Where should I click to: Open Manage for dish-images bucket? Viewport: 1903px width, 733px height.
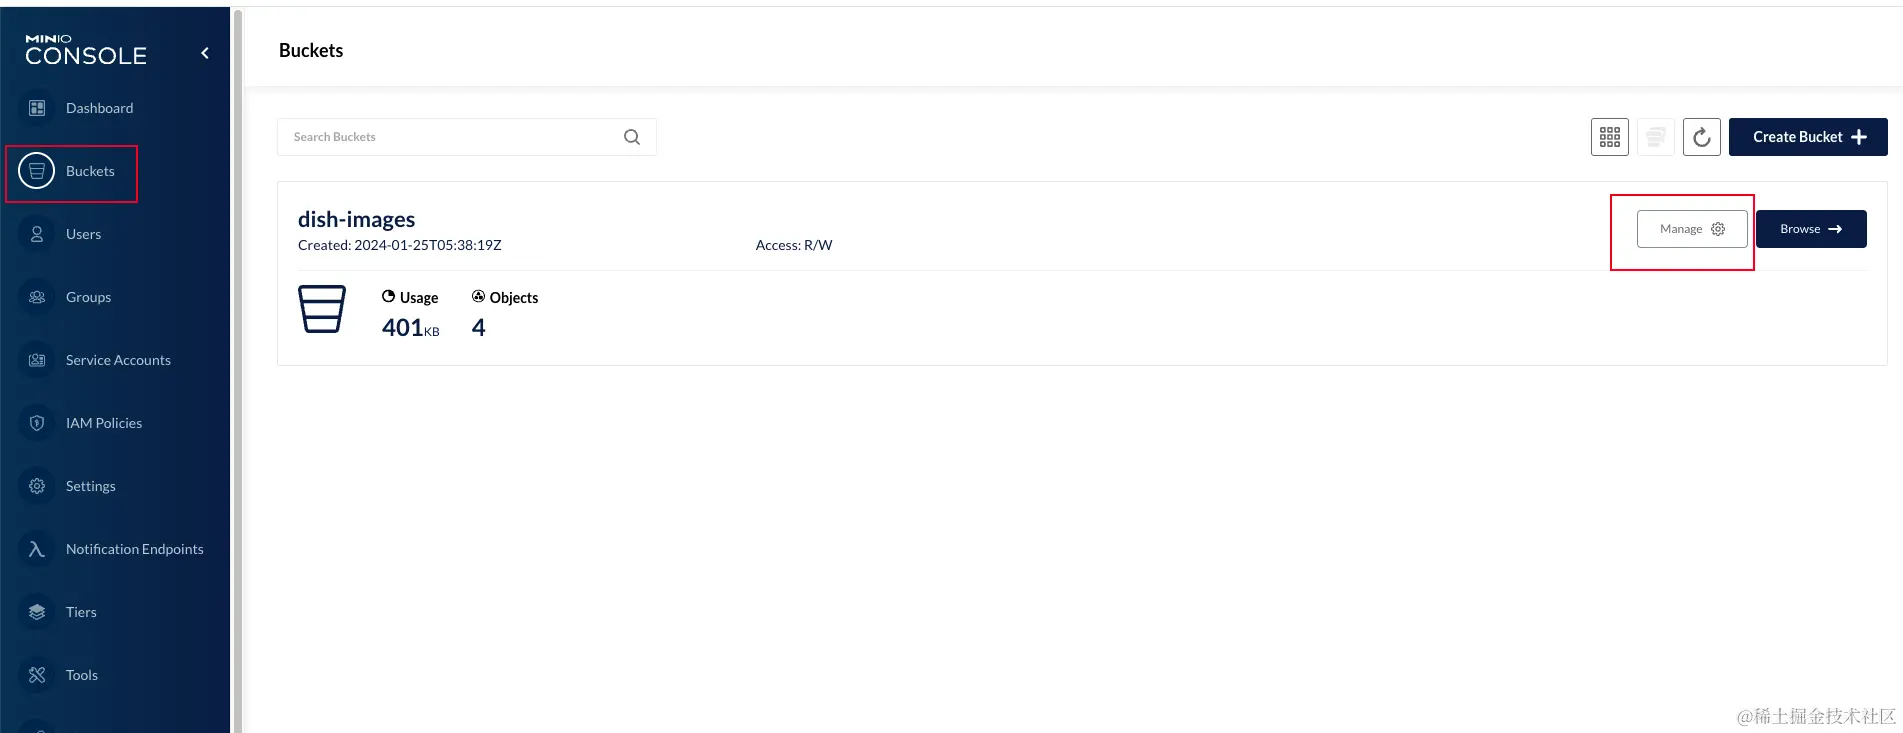point(1692,229)
